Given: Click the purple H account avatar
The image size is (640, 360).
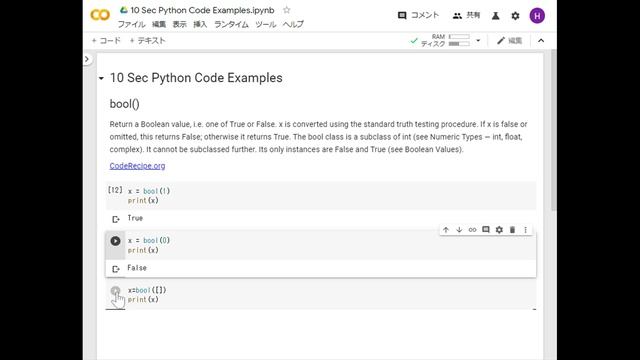Looking at the screenshot, I should click(537, 16).
